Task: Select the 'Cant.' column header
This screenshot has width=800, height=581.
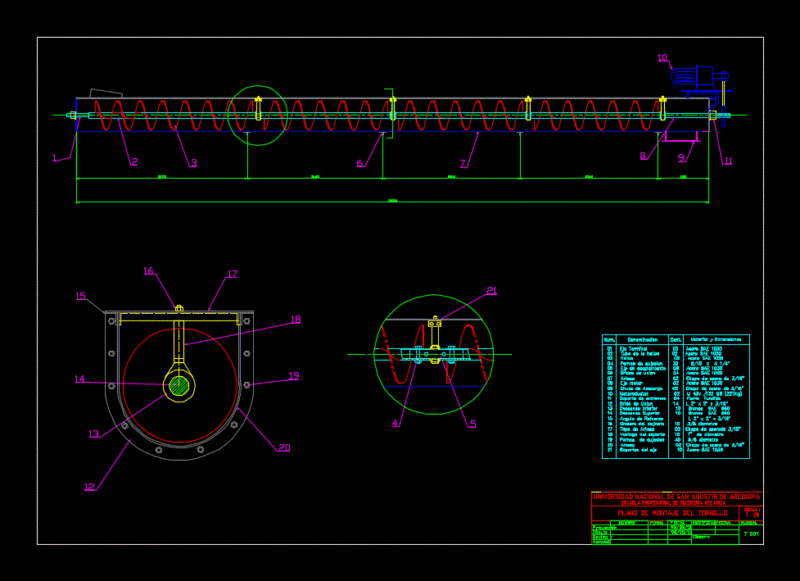Action: point(676,340)
